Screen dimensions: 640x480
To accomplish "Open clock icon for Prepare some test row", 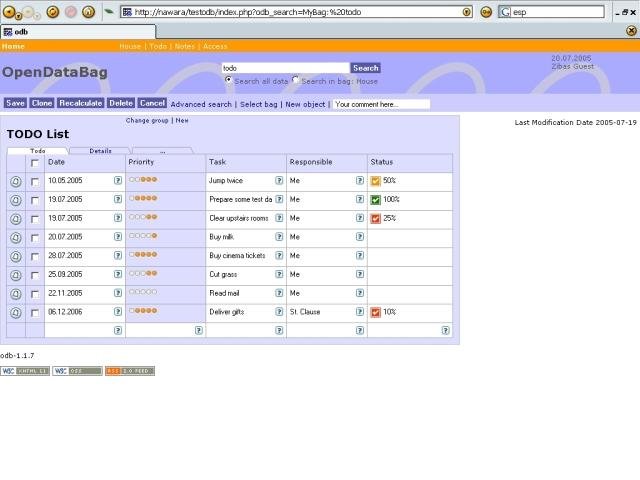I will 16,200.
